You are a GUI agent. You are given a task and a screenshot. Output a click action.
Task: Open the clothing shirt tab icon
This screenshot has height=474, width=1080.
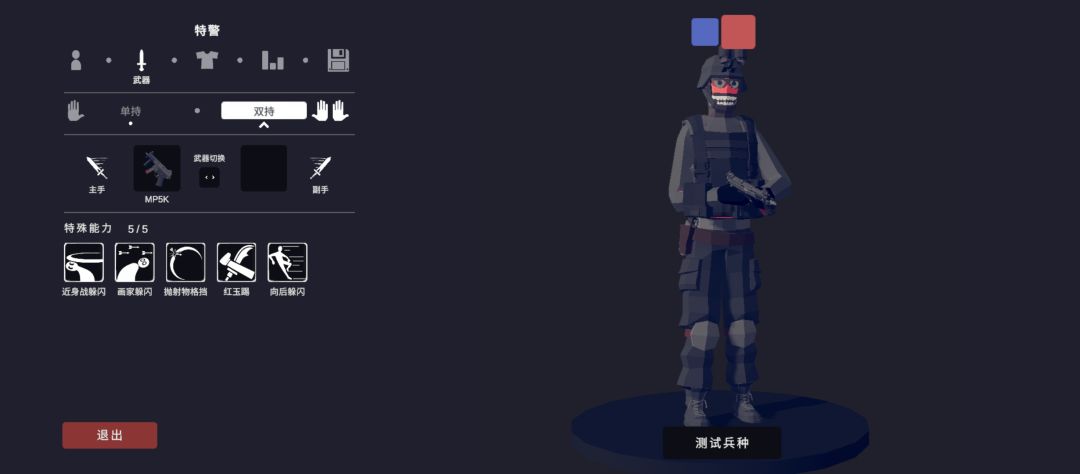click(207, 60)
